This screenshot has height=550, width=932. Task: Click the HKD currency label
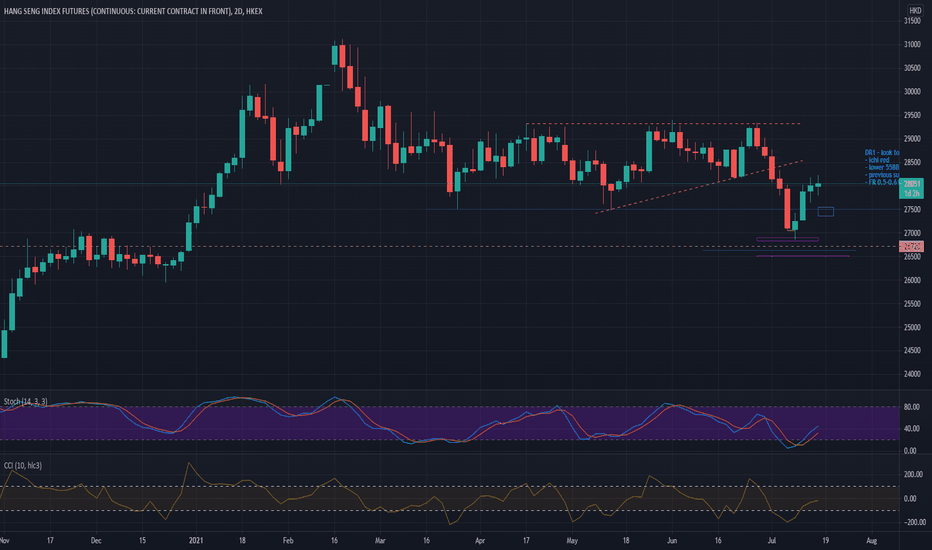pos(915,11)
